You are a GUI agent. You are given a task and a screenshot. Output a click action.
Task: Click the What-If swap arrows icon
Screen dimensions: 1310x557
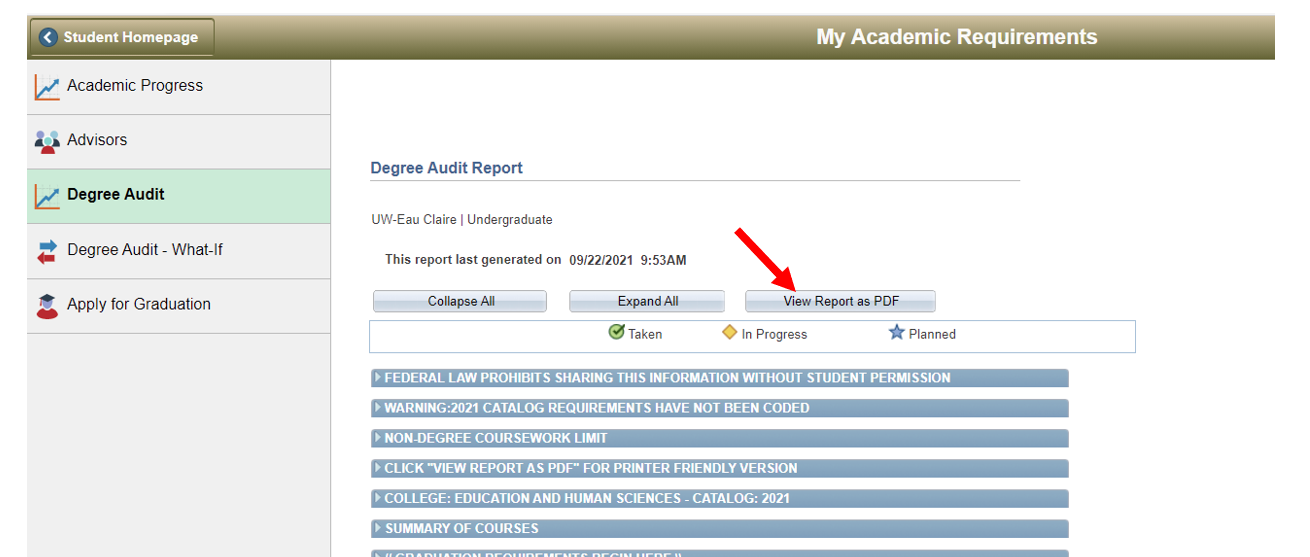click(47, 251)
